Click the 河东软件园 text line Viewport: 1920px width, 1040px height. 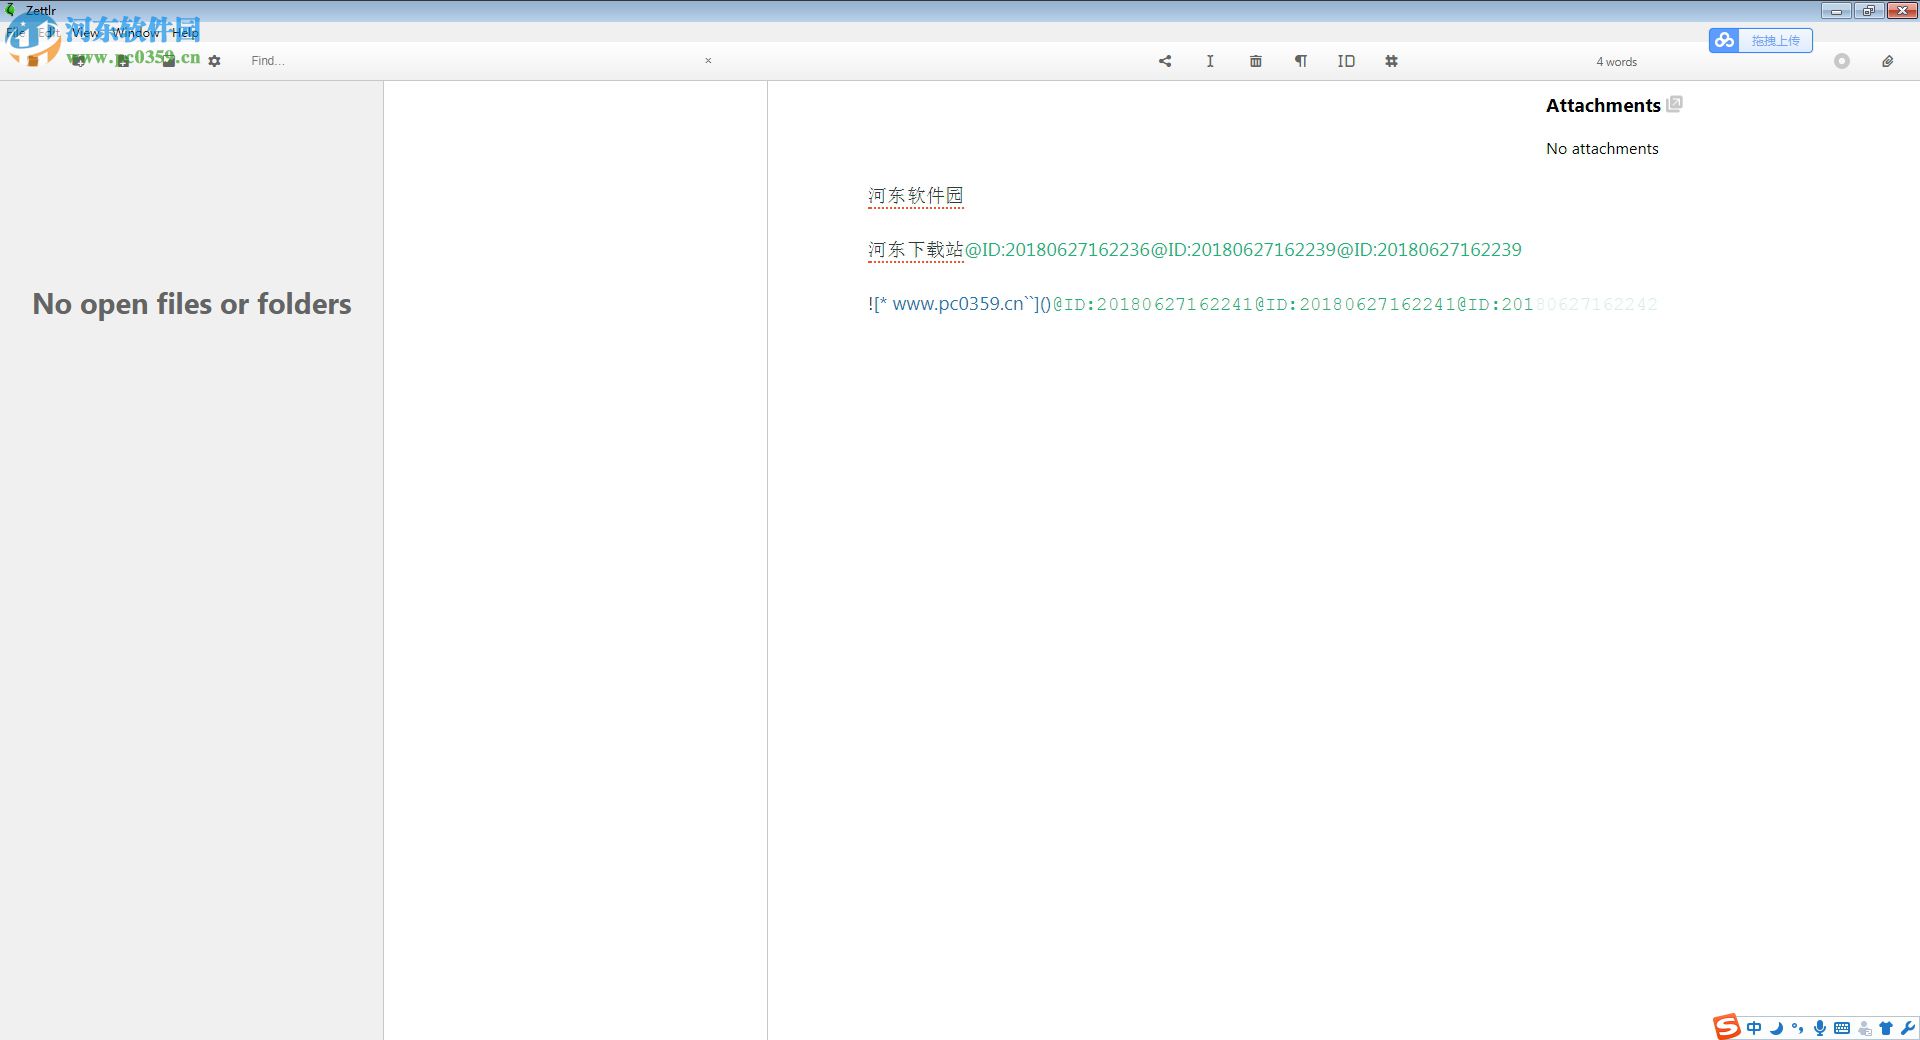(x=915, y=196)
